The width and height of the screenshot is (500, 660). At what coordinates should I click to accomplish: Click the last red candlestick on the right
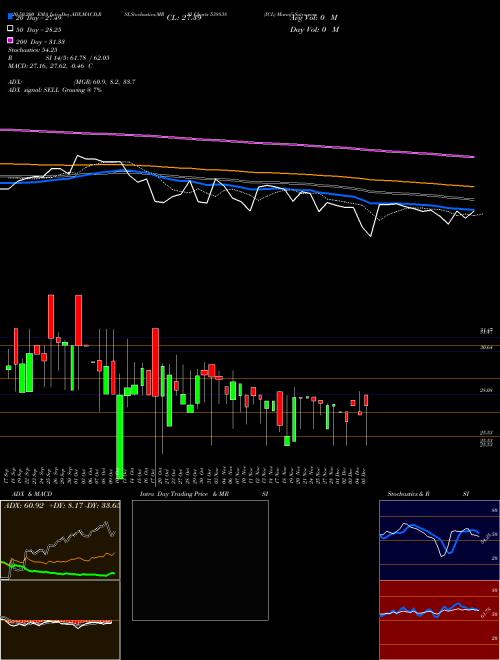pos(367,400)
